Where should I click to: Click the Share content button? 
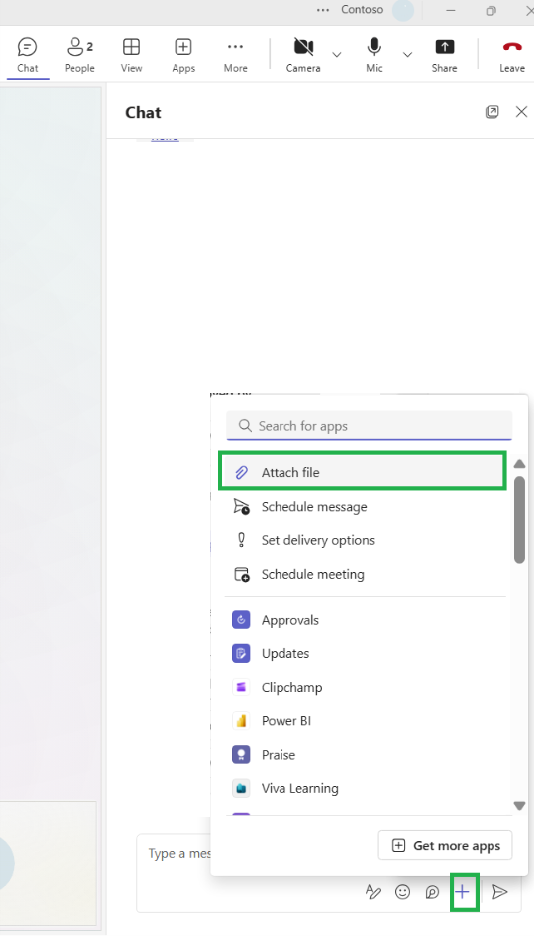click(445, 55)
